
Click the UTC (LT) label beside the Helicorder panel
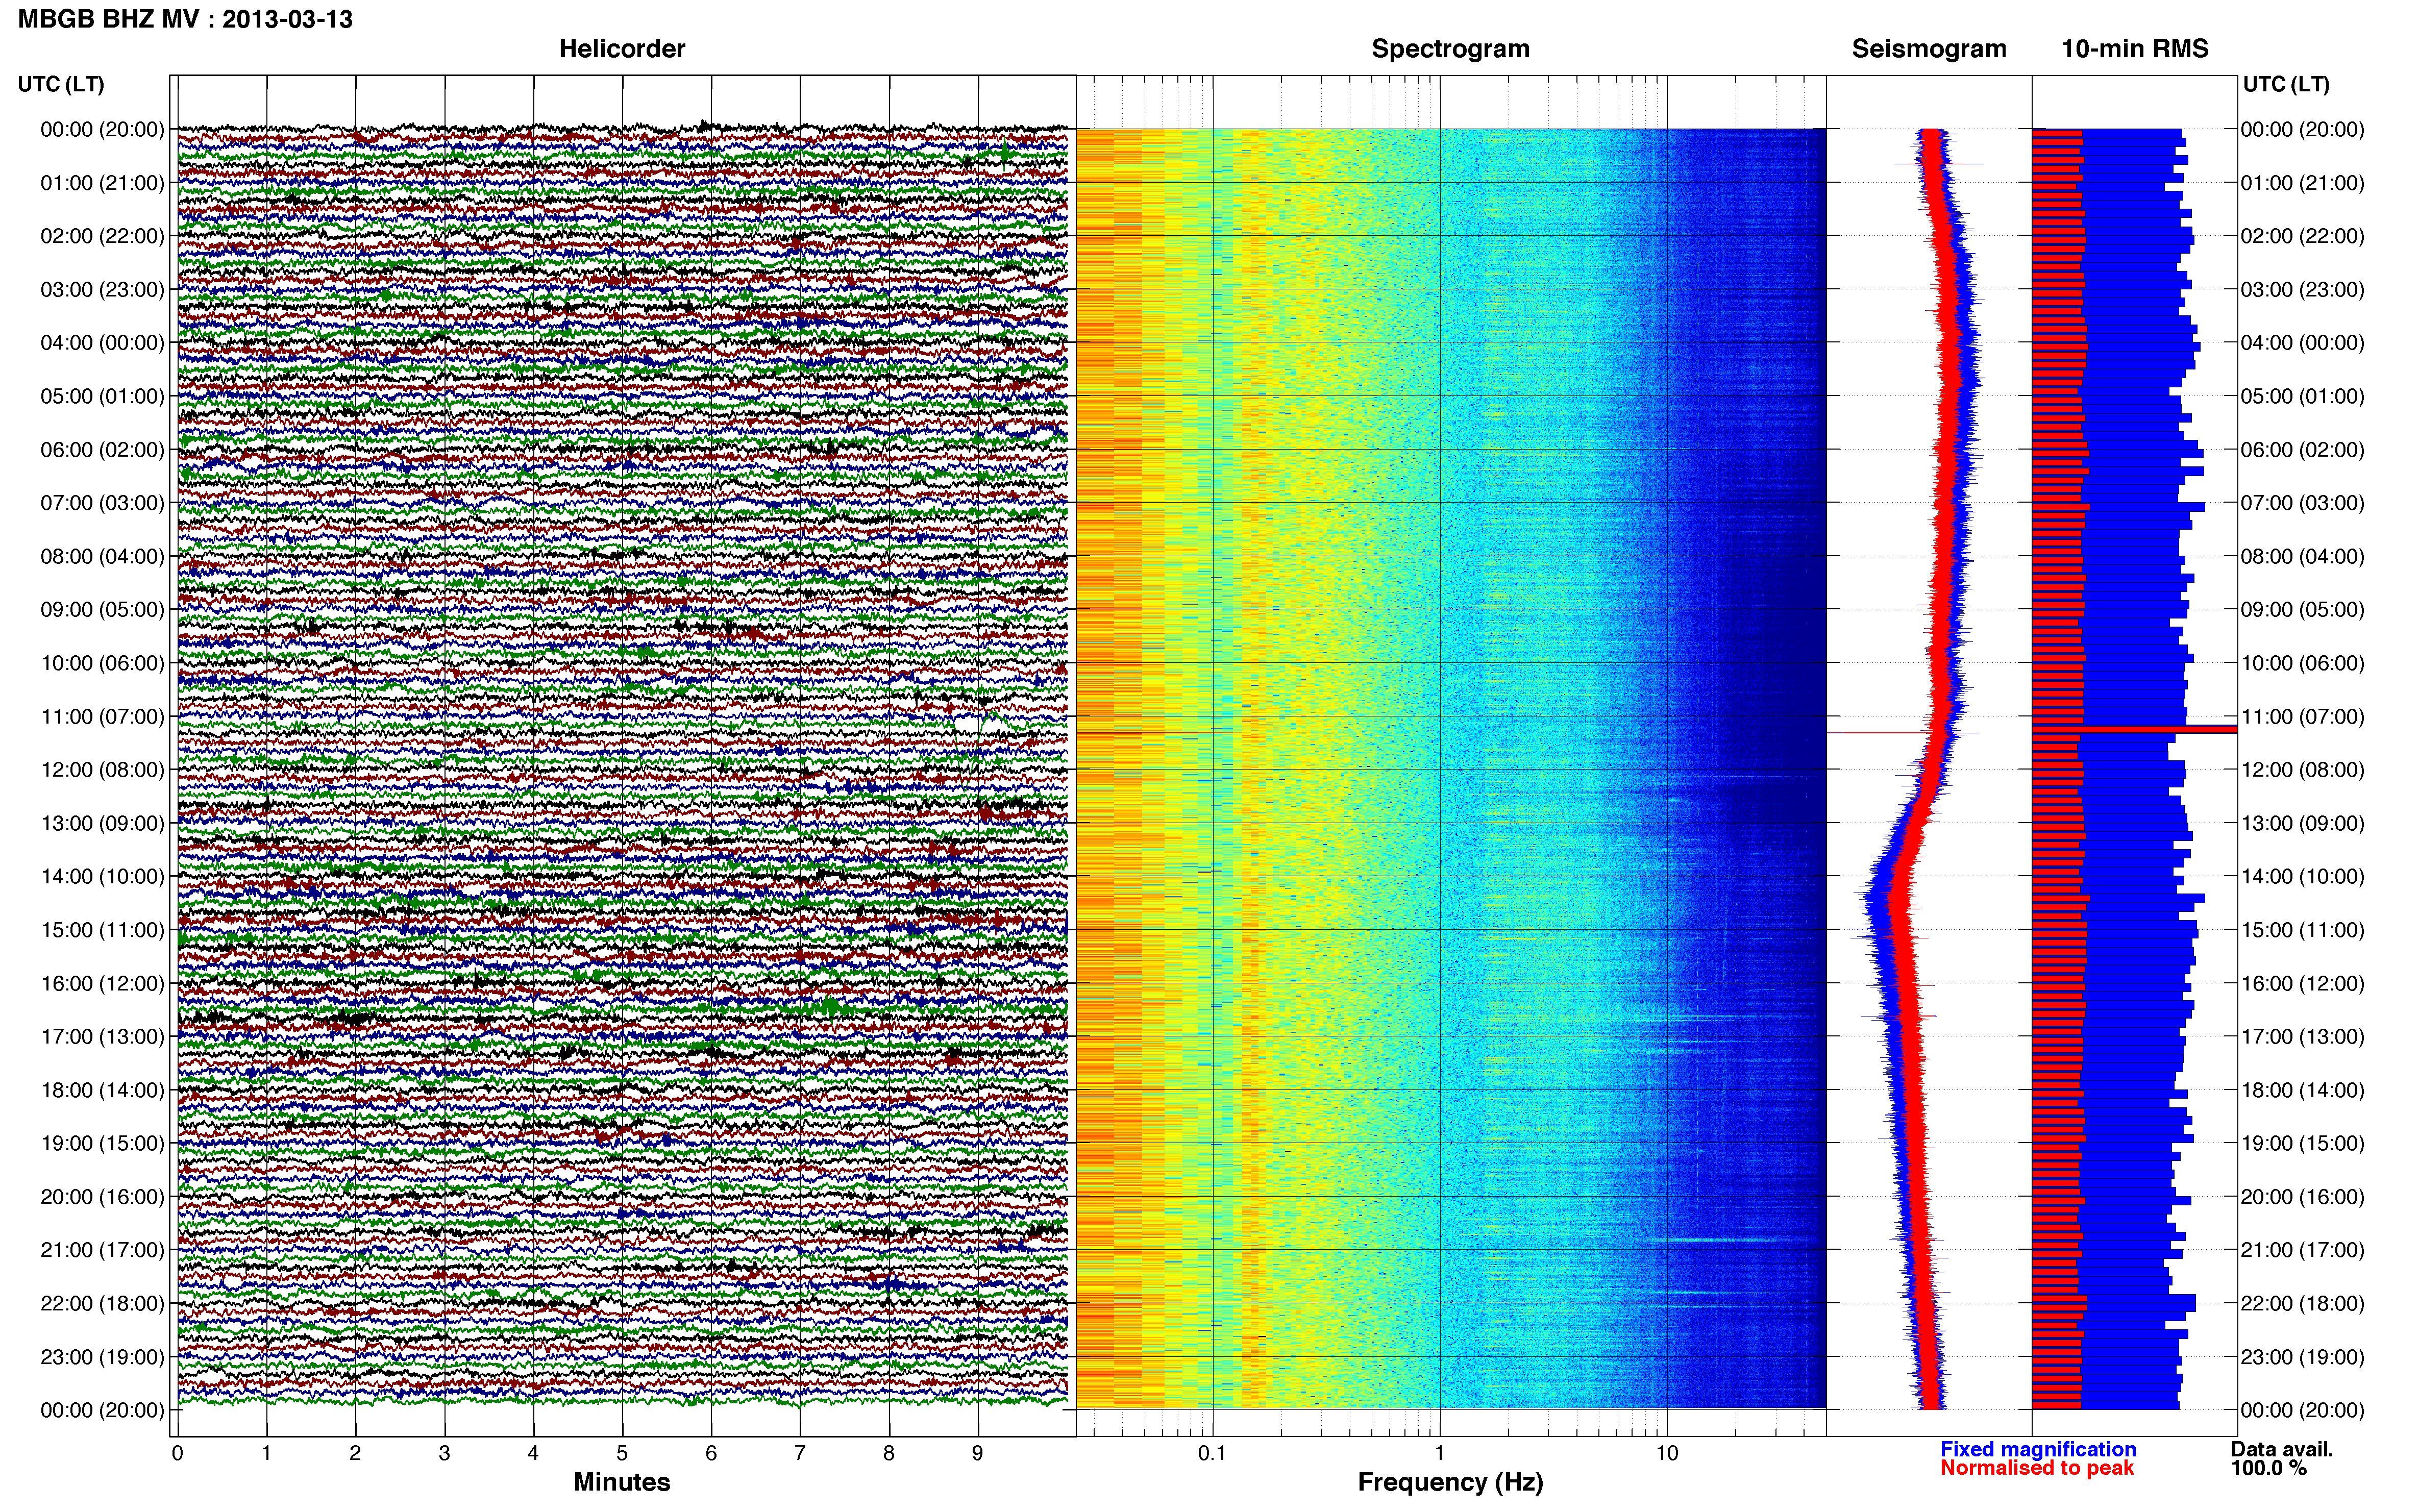61,84
